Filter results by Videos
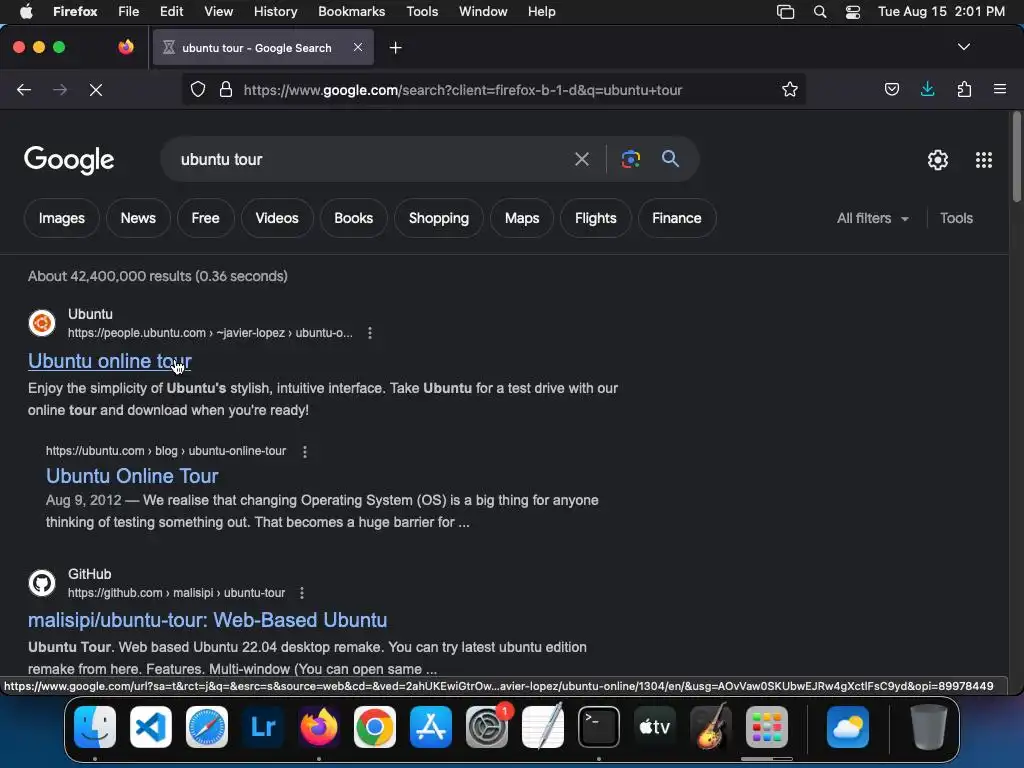 pos(277,218)
